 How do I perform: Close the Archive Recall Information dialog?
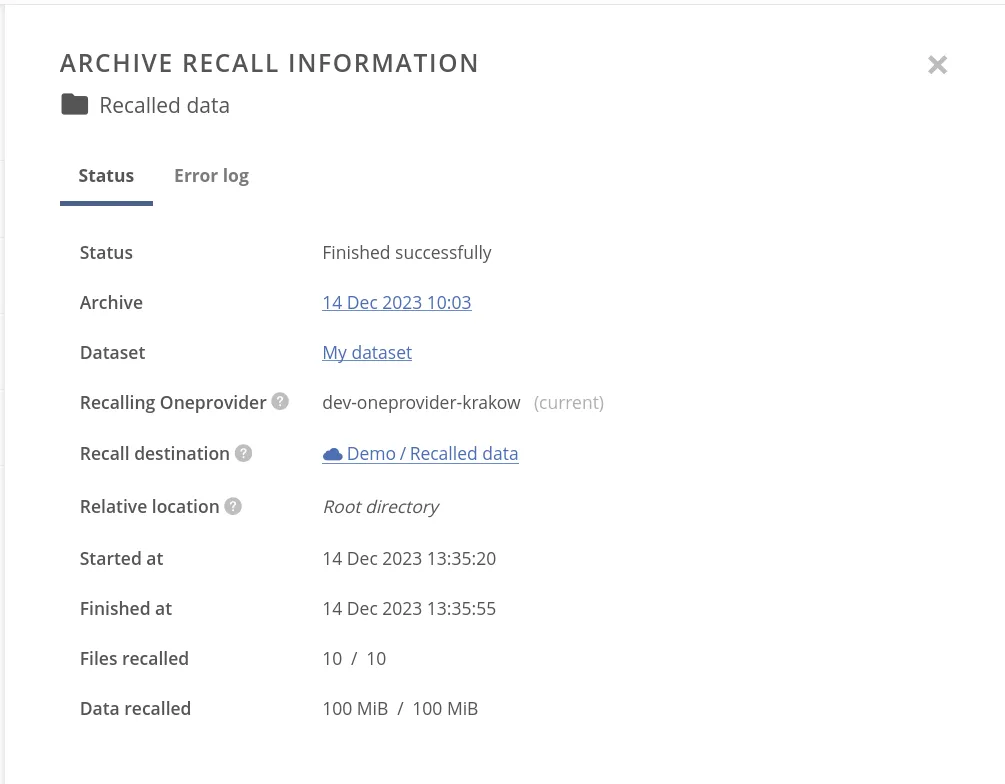click(x=937, y=65)
